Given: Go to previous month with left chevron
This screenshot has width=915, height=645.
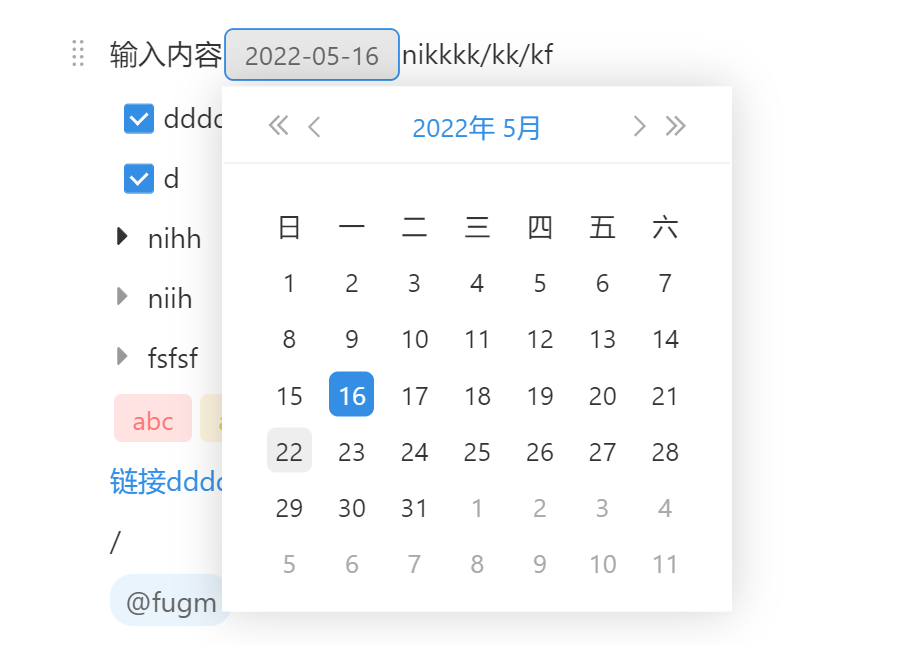Looking at the screenshot, I should (314, 126).
